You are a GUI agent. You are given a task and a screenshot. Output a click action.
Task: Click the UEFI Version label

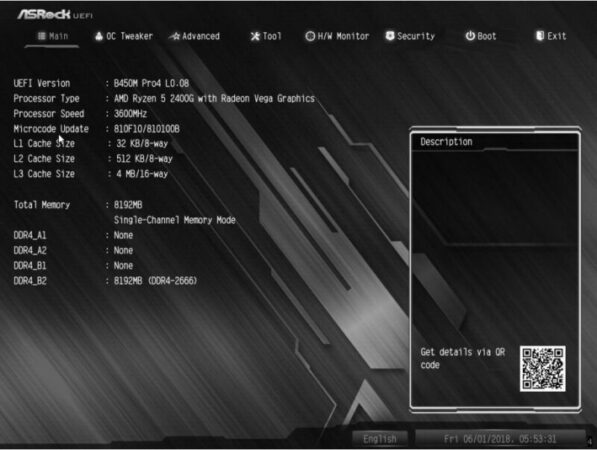(x=42, y=83)
